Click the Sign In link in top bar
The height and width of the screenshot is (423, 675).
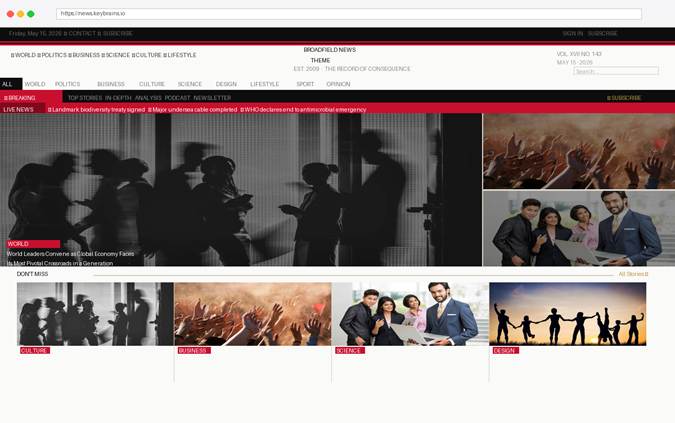(573, 34)
